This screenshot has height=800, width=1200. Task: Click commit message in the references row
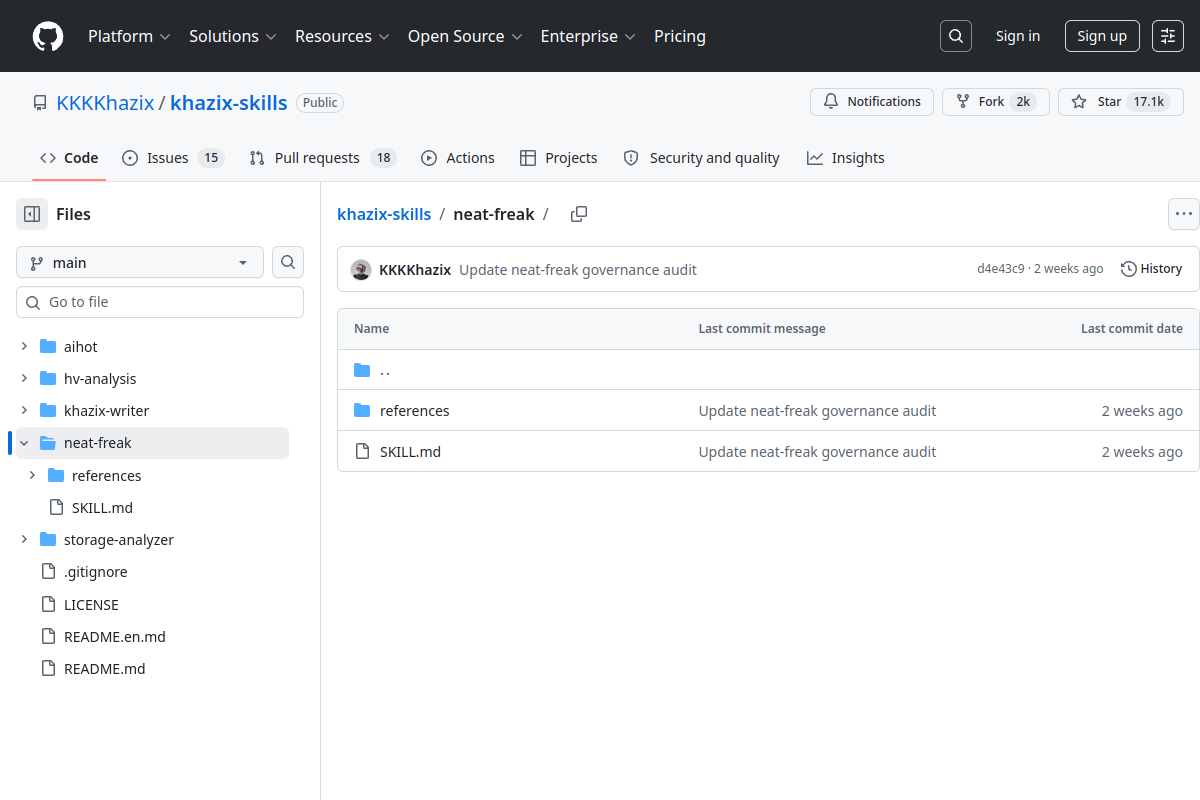[817, 411]
